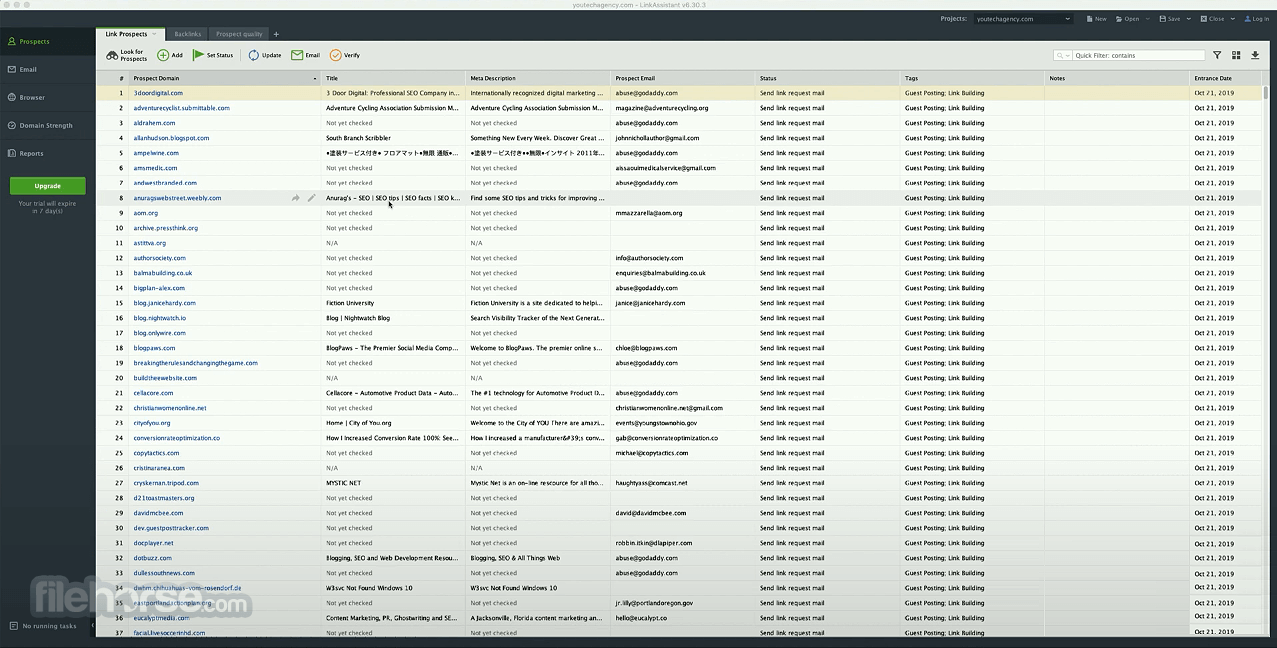The height and width of the screenshot is (648, 1277).
Task: Select email enquiries@balmabuilding.co.uk
Action: click(x=660, y=273)
